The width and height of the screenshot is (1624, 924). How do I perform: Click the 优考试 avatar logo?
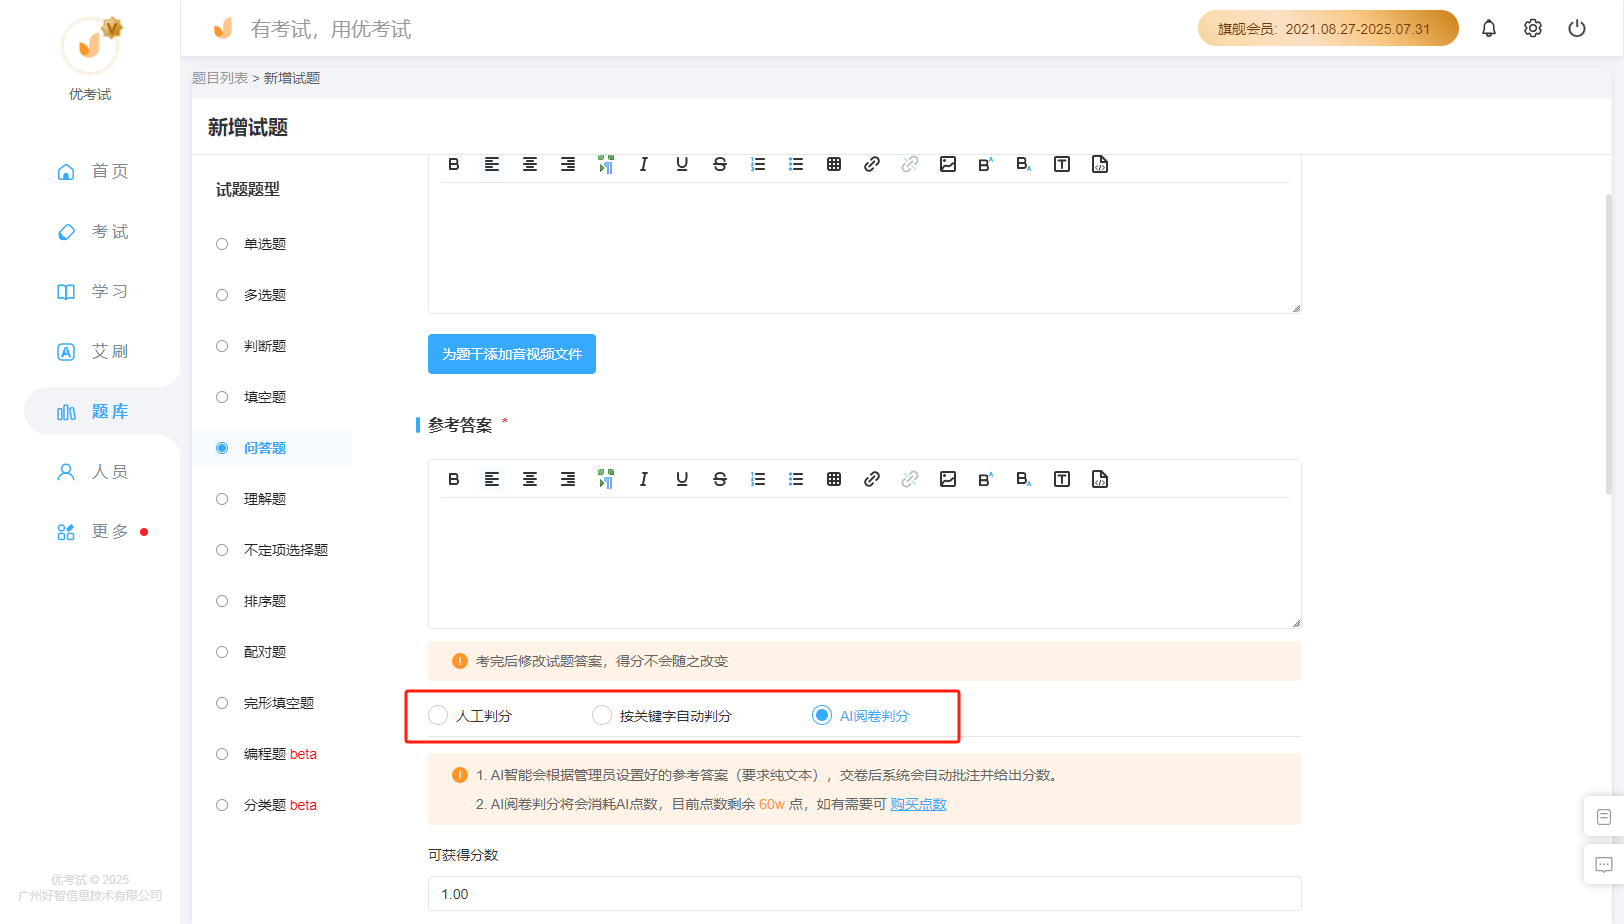(91, 45)
